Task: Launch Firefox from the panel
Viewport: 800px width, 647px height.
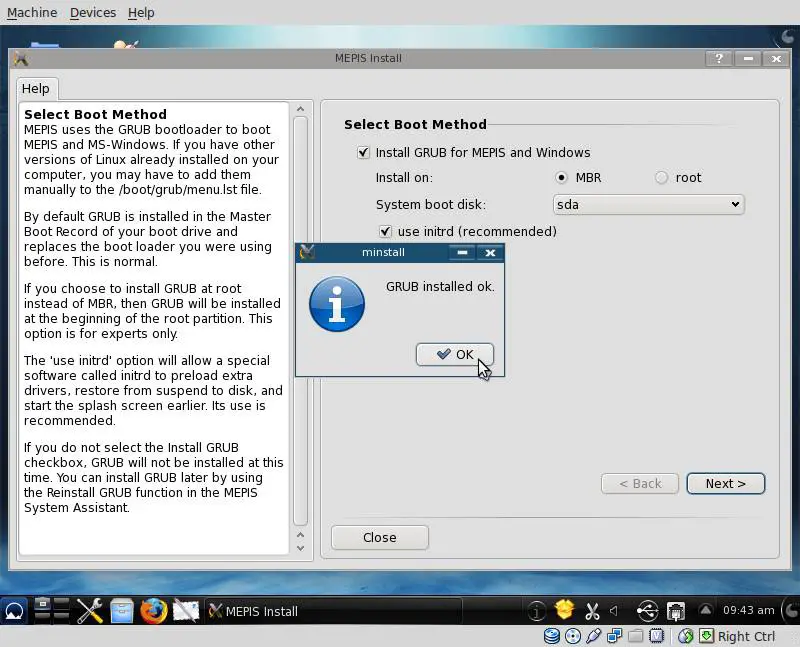Action: 154,611
